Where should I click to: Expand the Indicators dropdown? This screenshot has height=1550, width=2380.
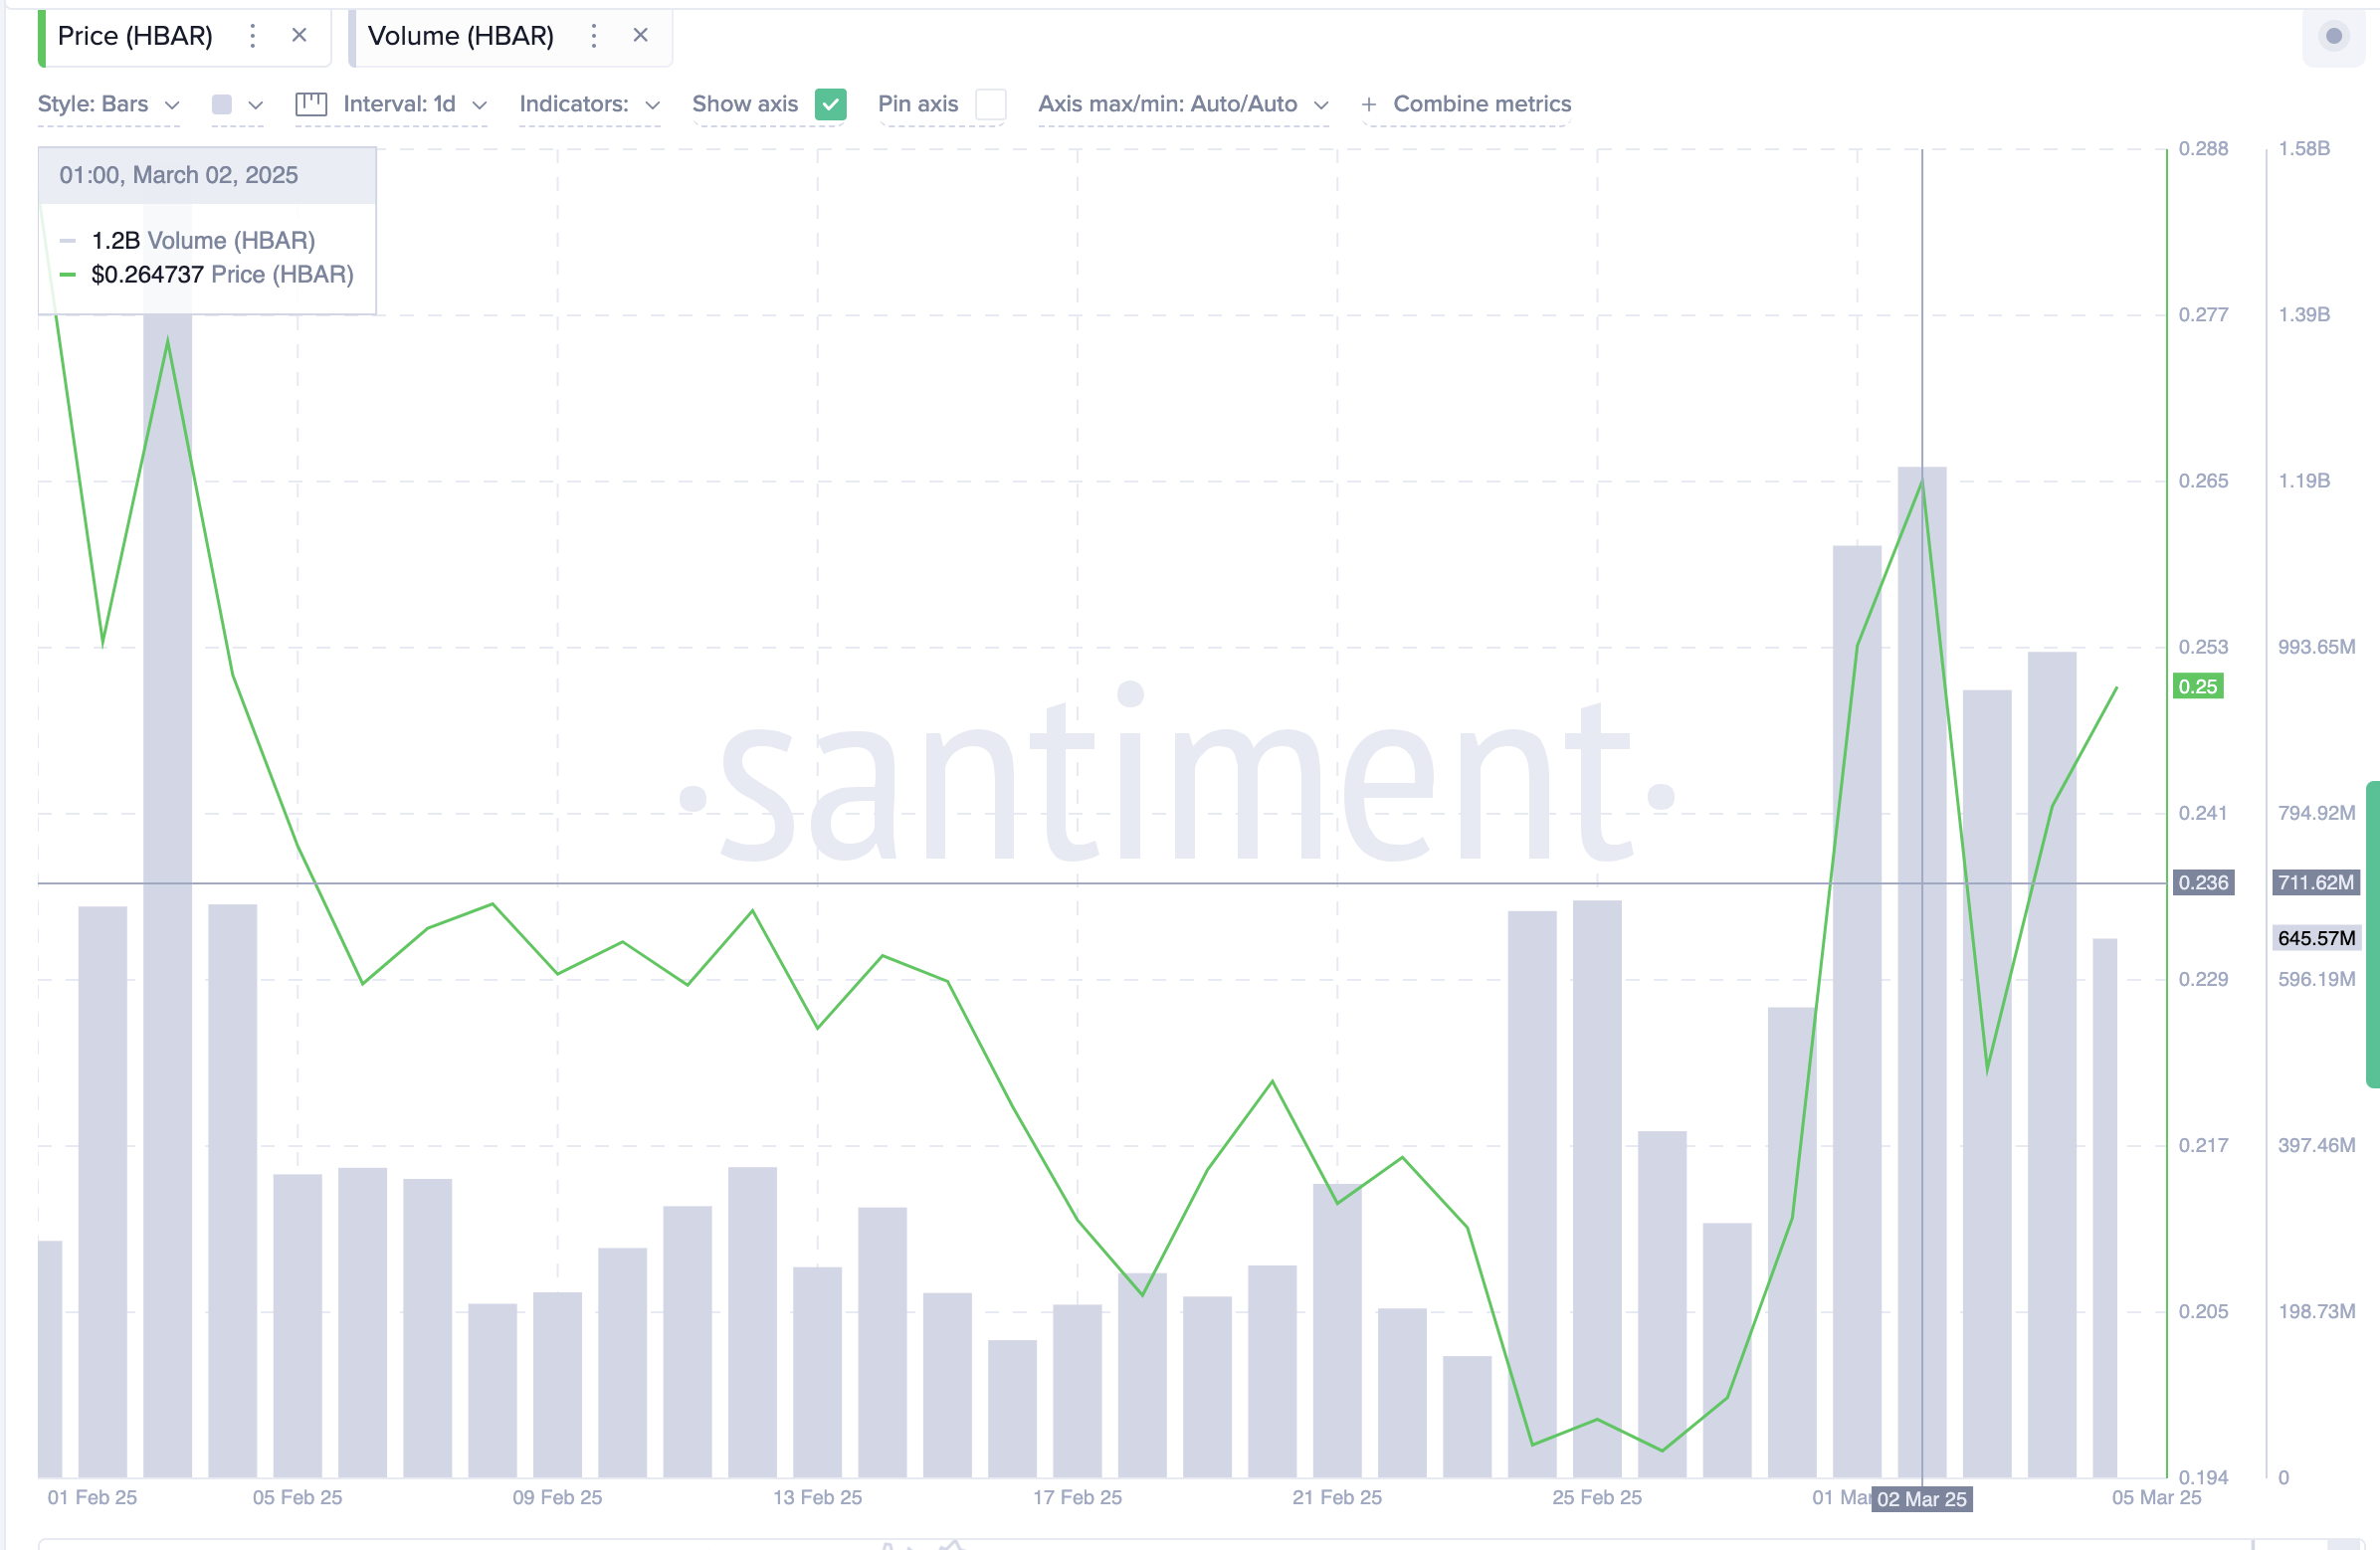(590, 104)
